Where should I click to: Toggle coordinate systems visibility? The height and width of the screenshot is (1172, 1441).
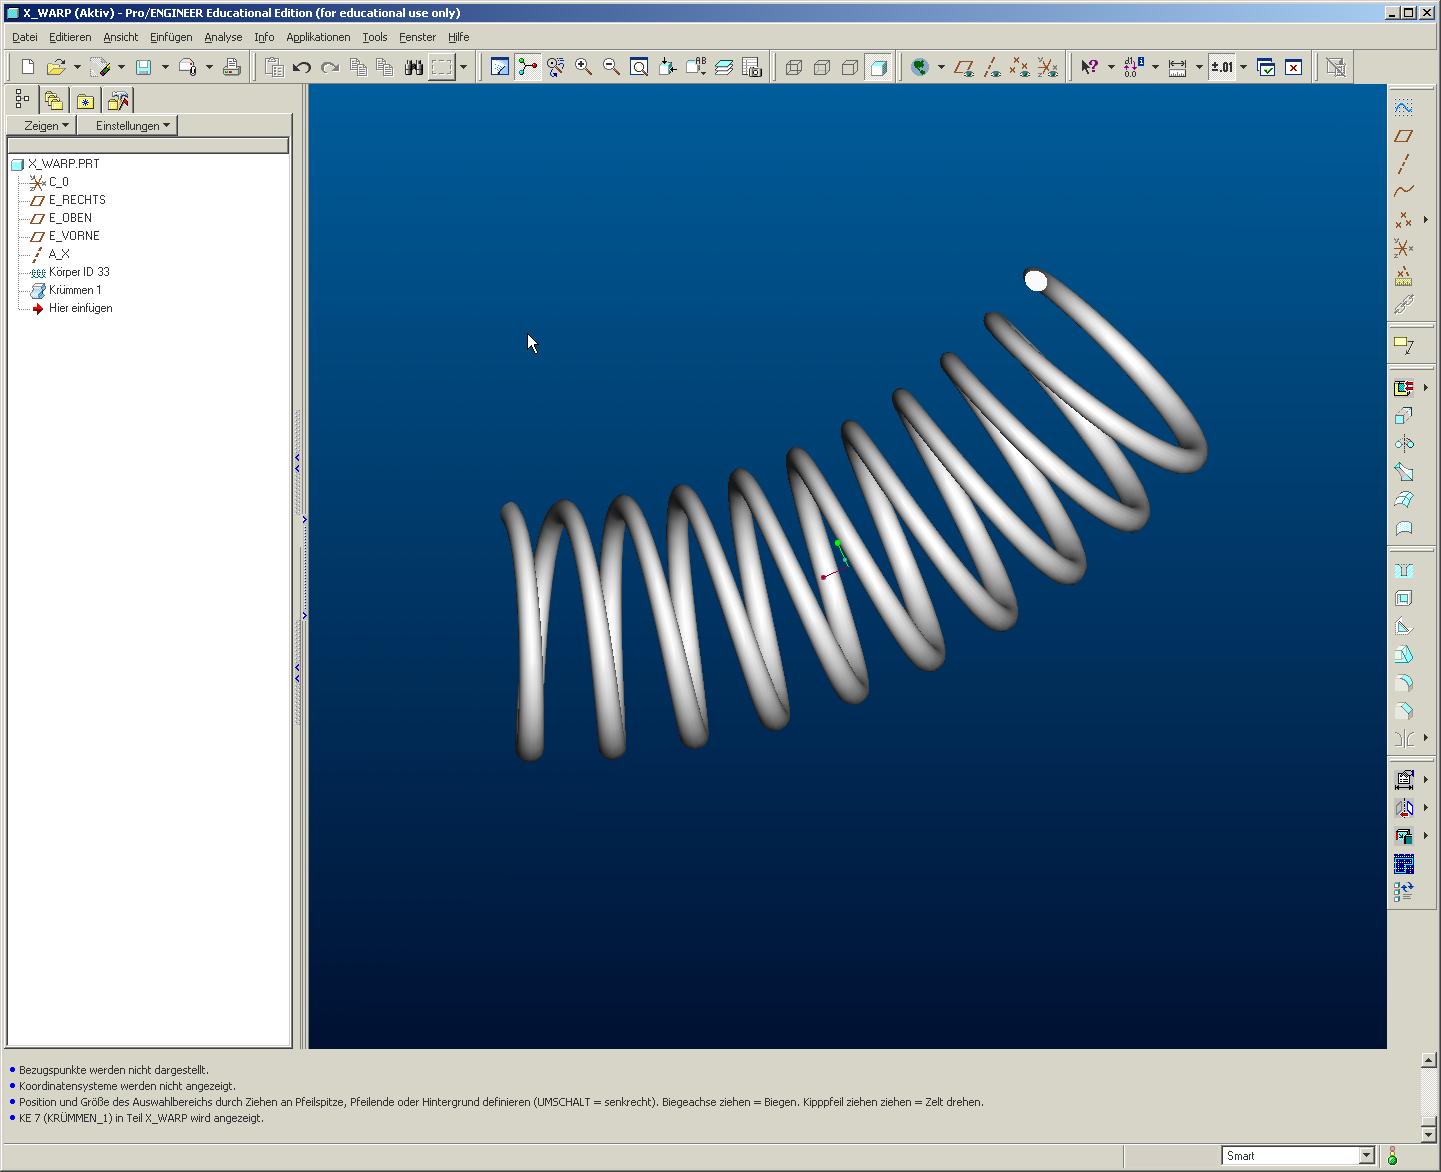coord(1047,67)
